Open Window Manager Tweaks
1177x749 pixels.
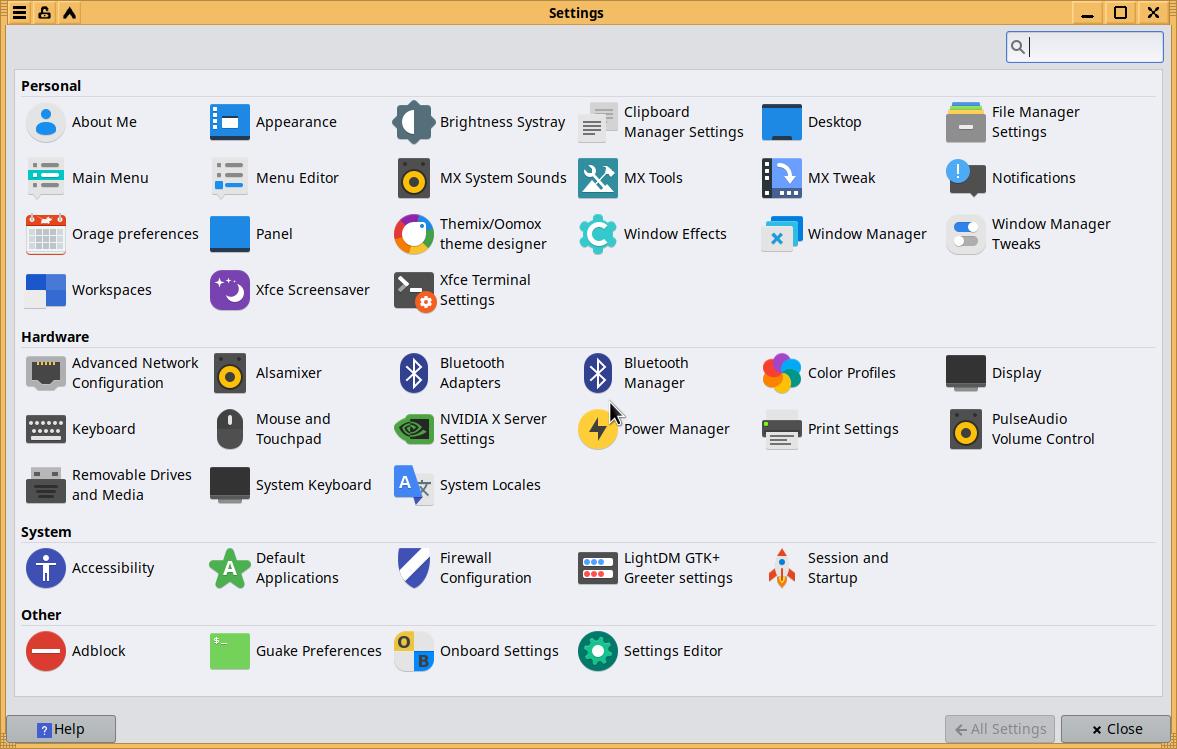click(x=965, y=234)
